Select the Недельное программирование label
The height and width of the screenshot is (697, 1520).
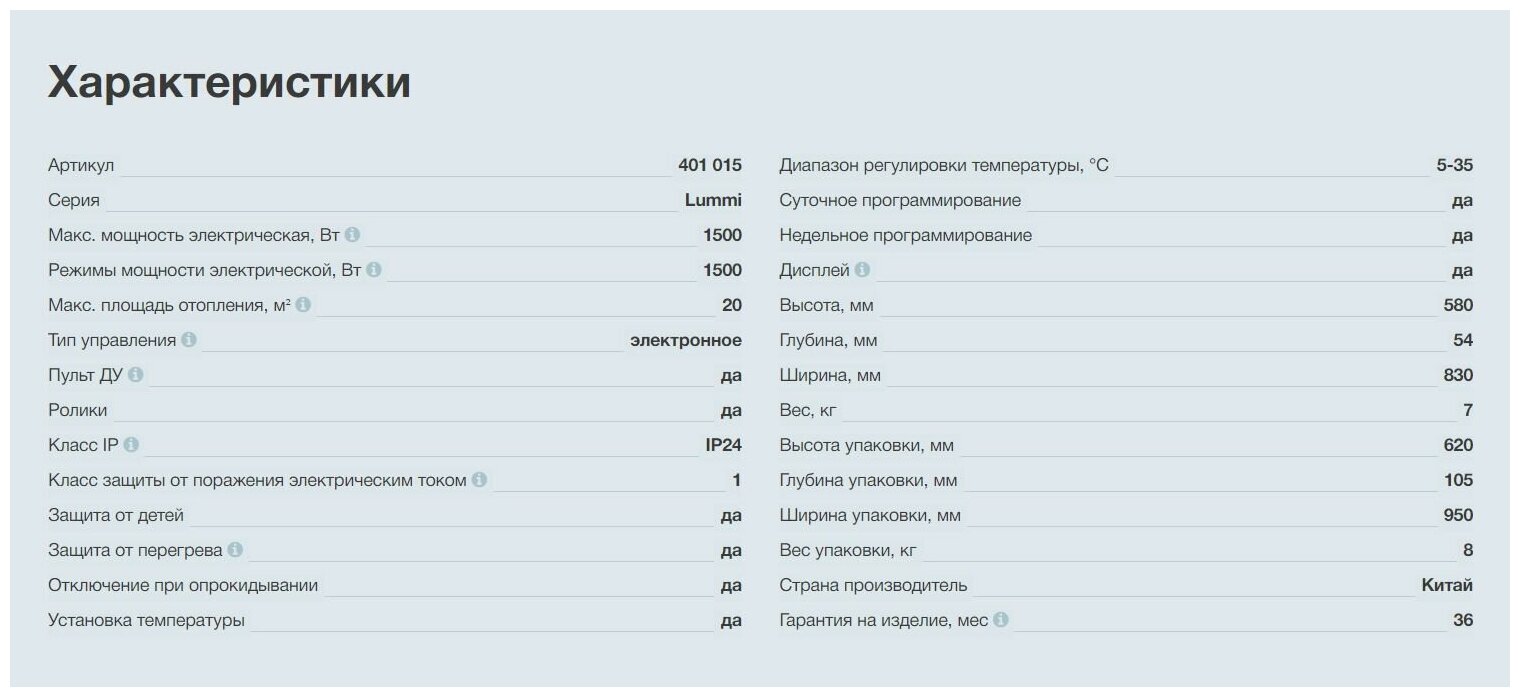click(x=906, y=236)
